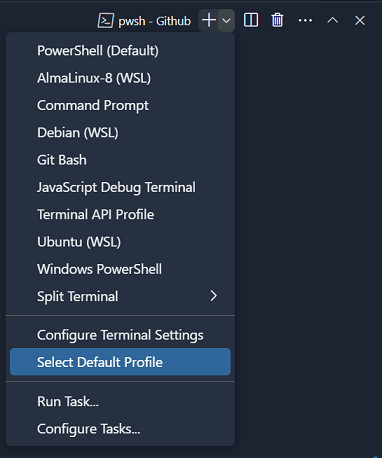
Task: Click the new terminal plus icon
Action: (x=209, y=21)
